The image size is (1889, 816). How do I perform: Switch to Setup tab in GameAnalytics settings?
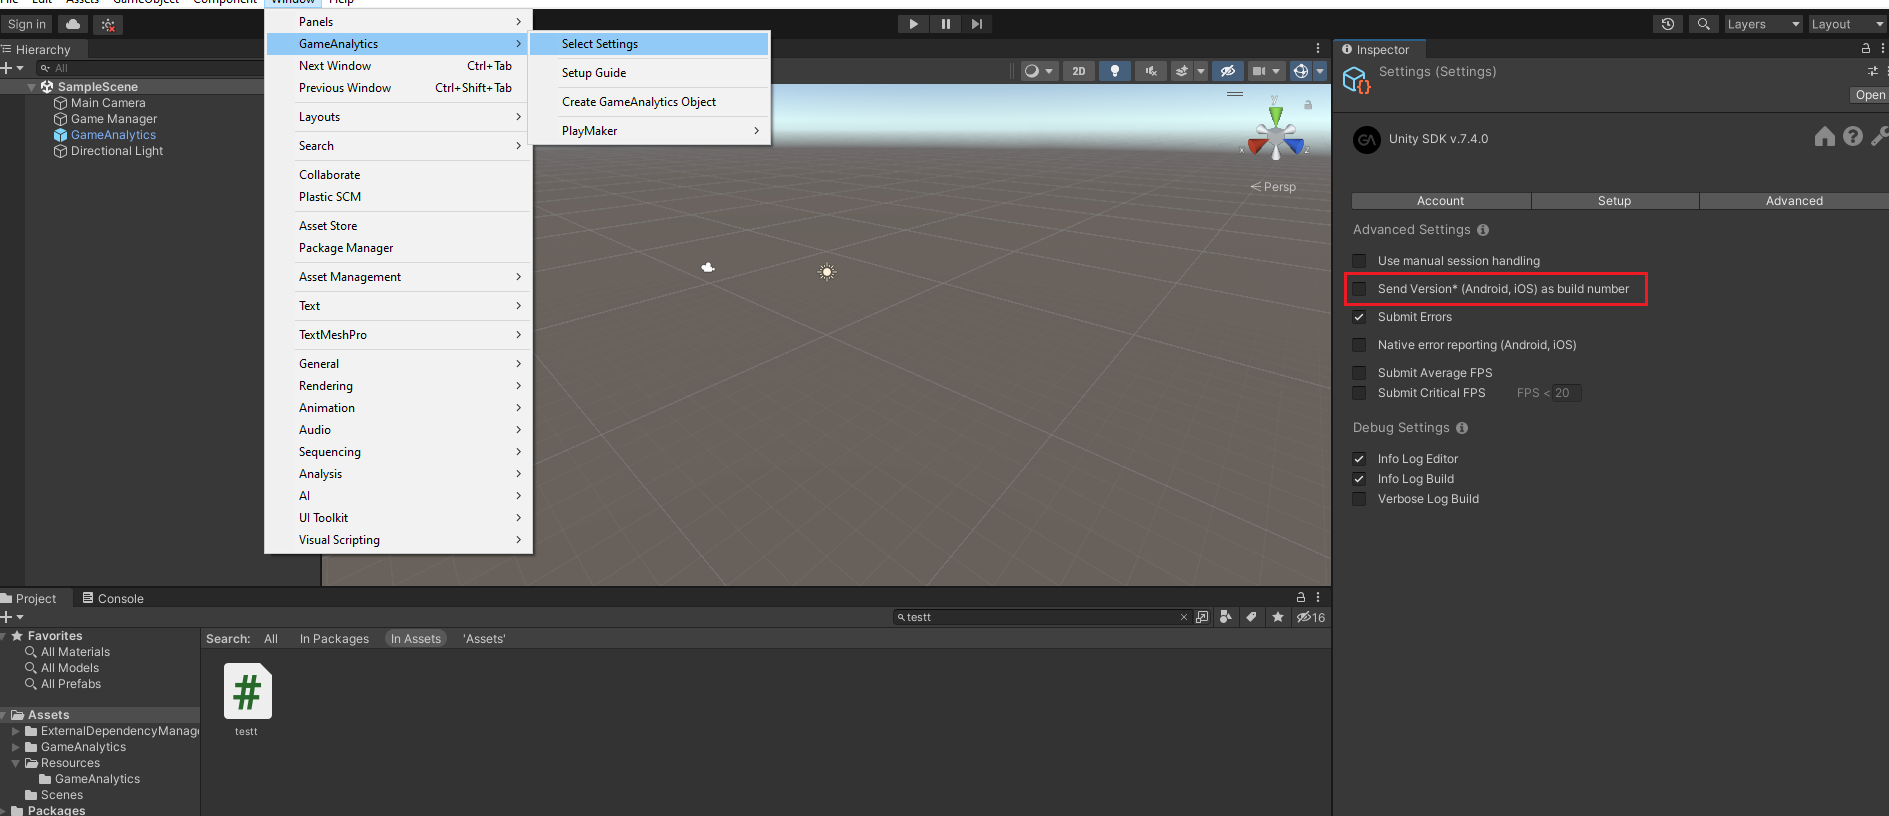coord(1614,201)
